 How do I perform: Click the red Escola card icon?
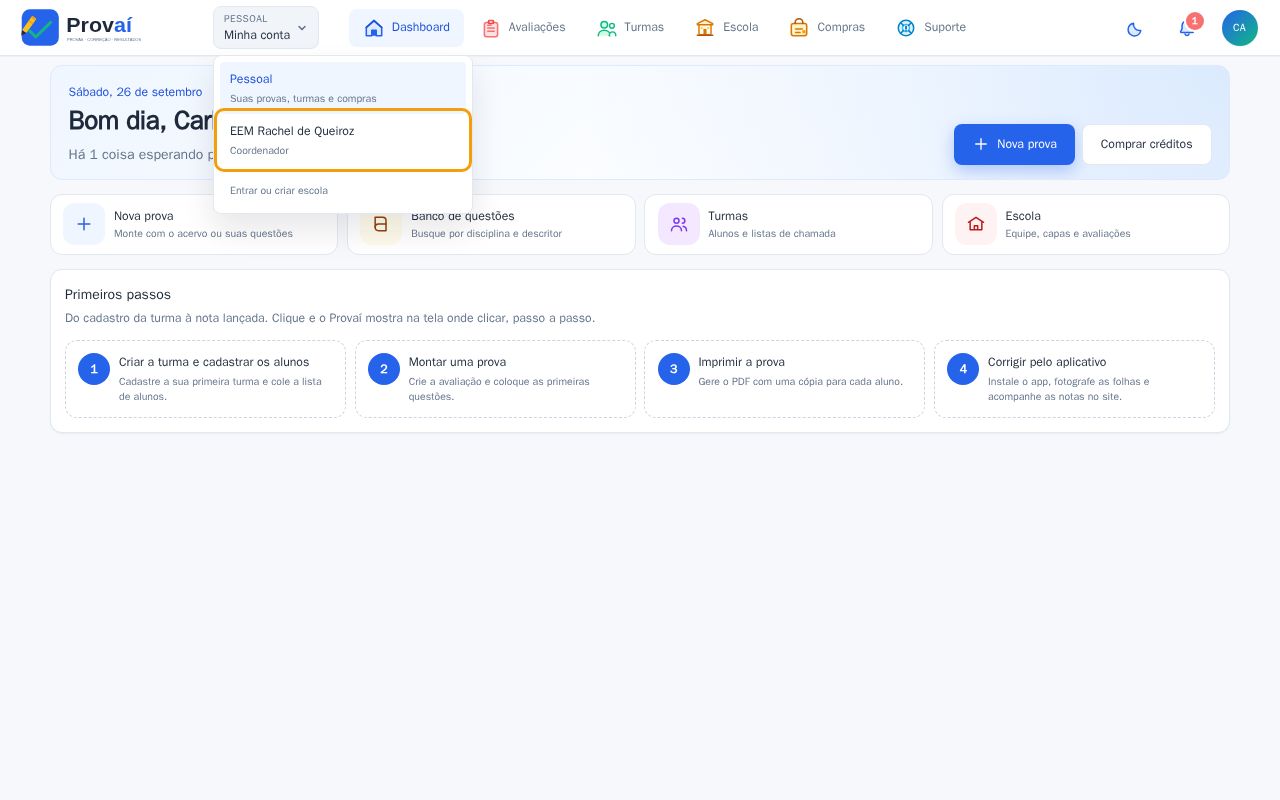(976, 224)
